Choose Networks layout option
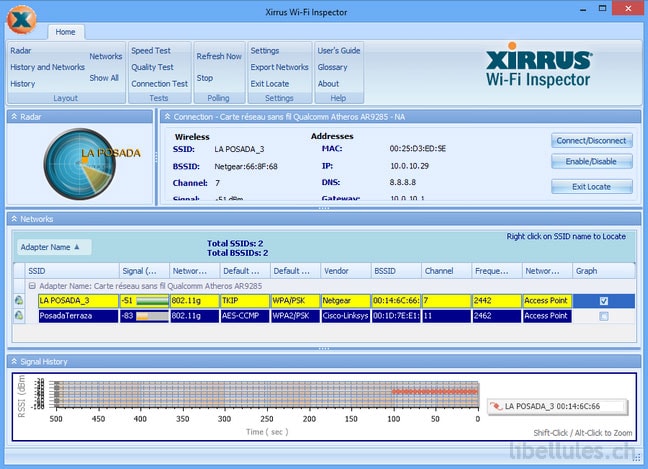Image resolution: width=648 pixels, height=469 pixels. pos(106,56)
